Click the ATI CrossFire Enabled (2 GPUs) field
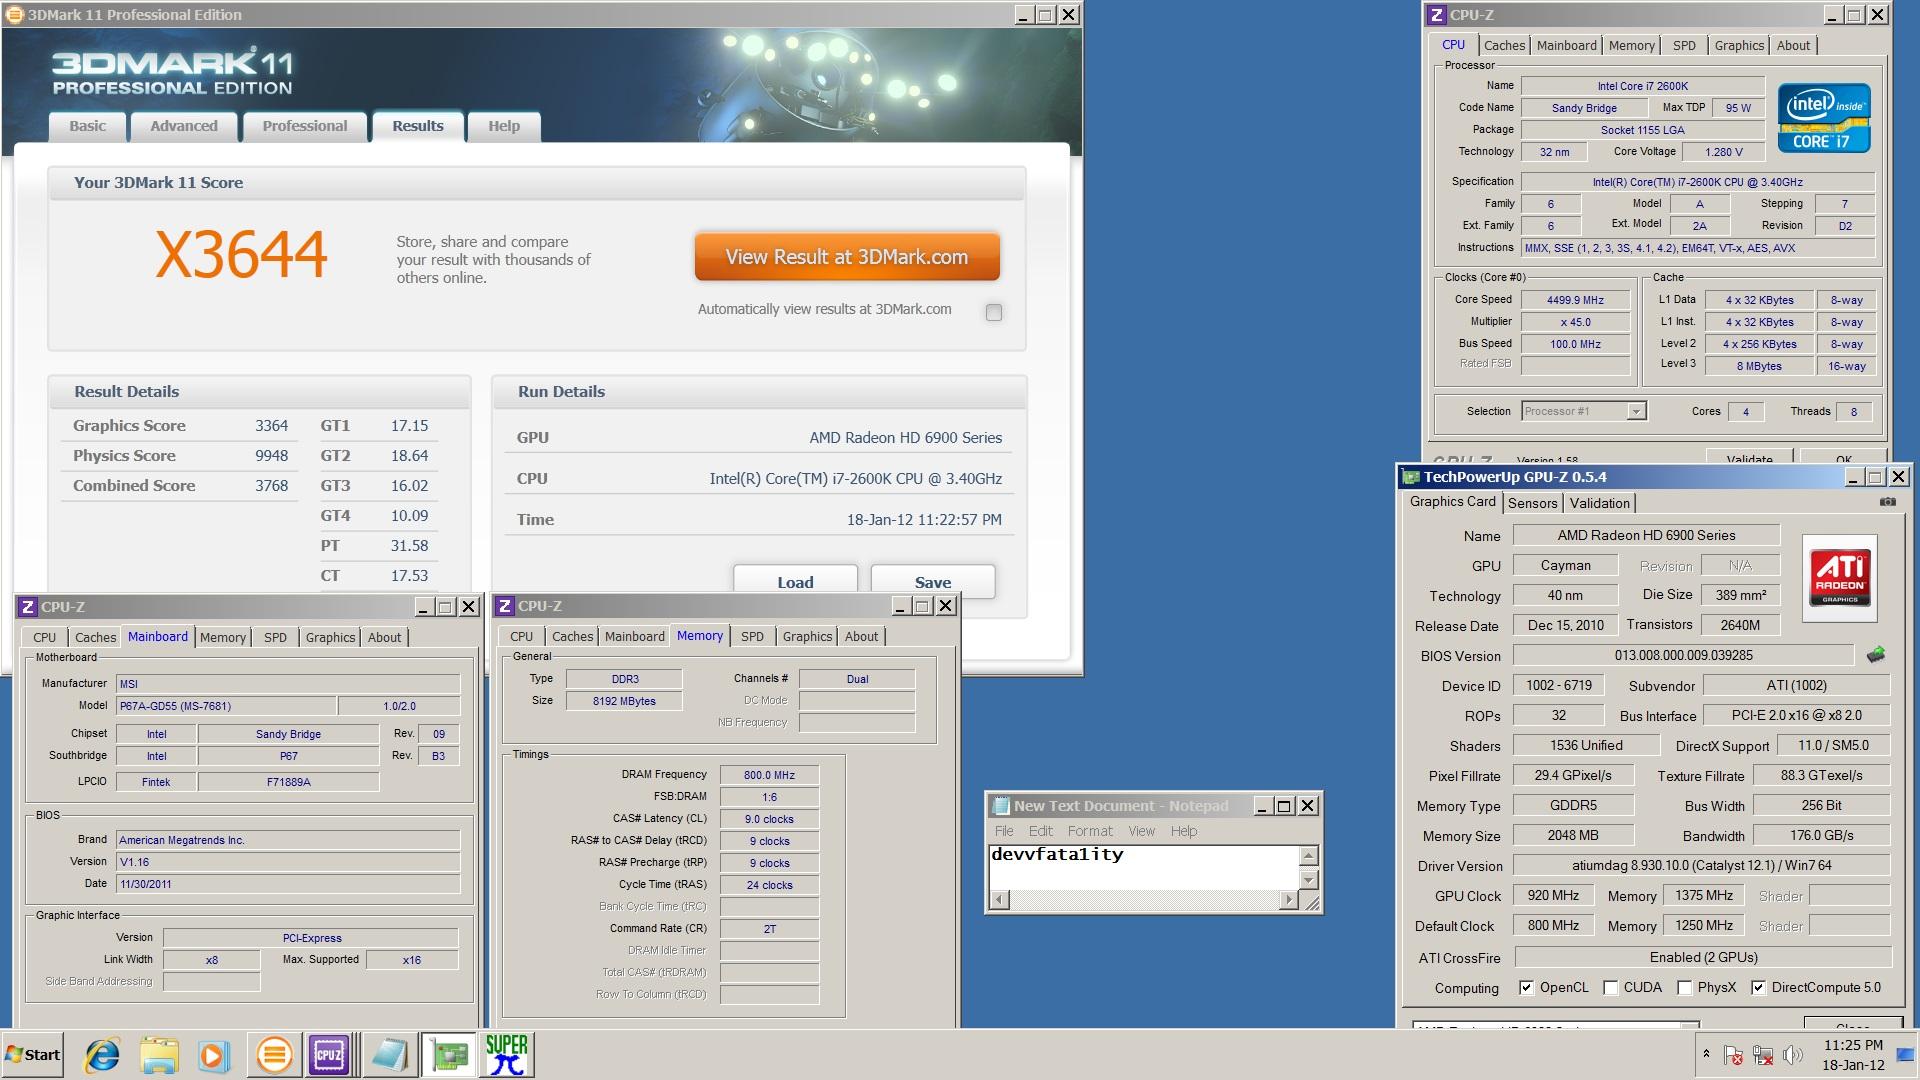 click(1702, 957)
